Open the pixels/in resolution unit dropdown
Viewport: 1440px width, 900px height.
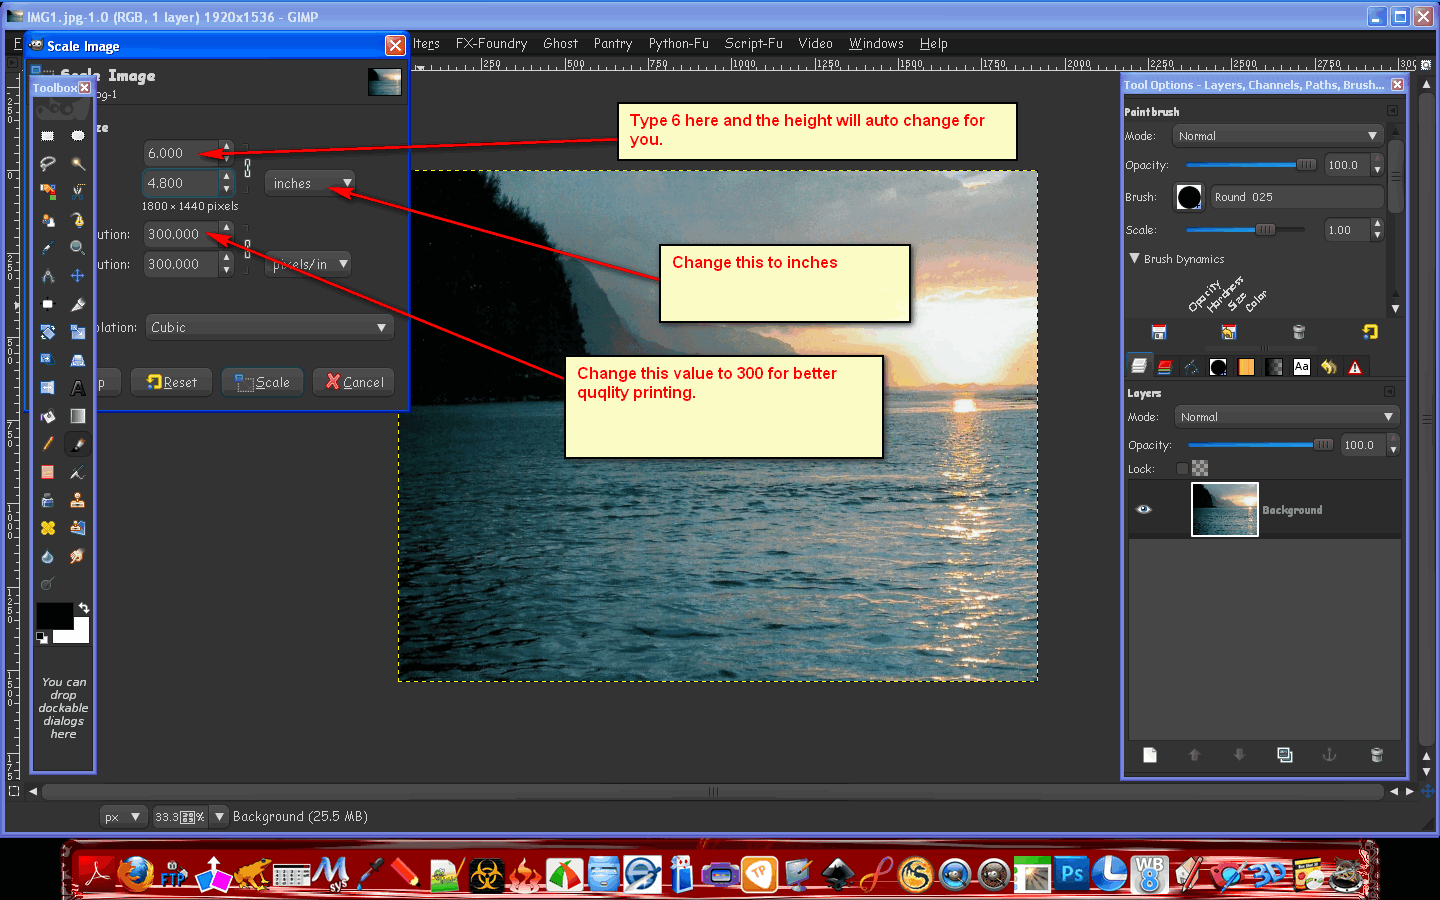308,264
